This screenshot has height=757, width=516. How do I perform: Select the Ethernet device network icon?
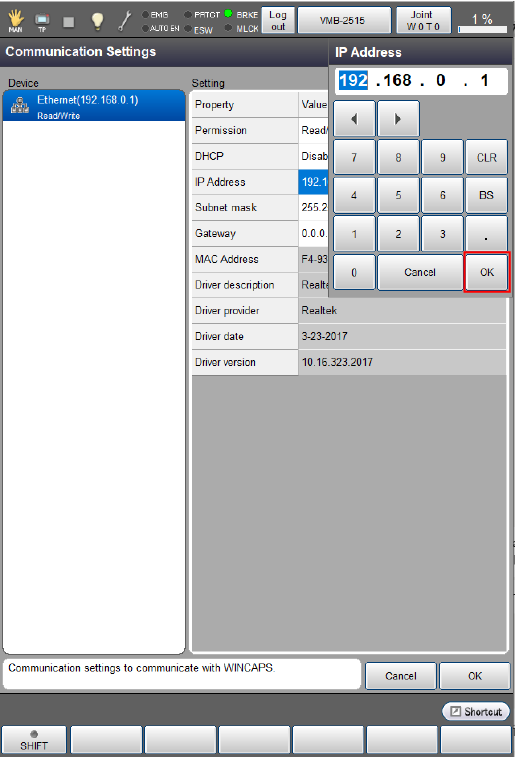(20, 105)
